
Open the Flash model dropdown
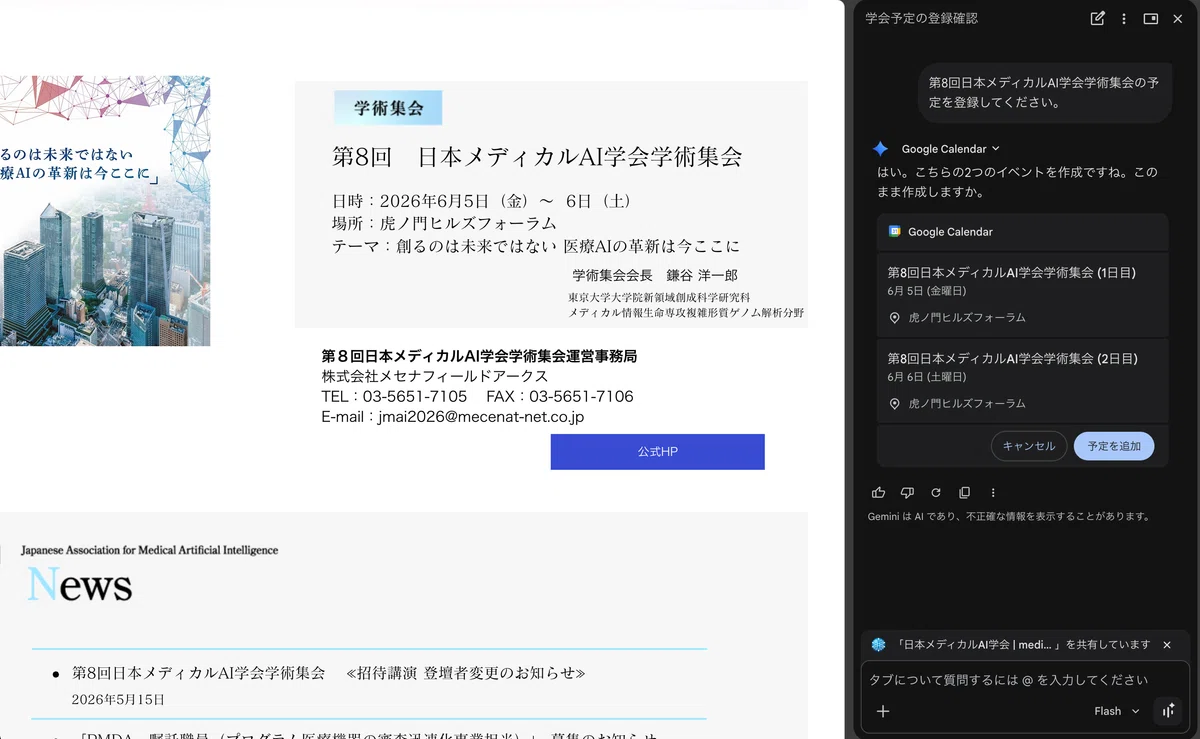(x=1116, y=711)
